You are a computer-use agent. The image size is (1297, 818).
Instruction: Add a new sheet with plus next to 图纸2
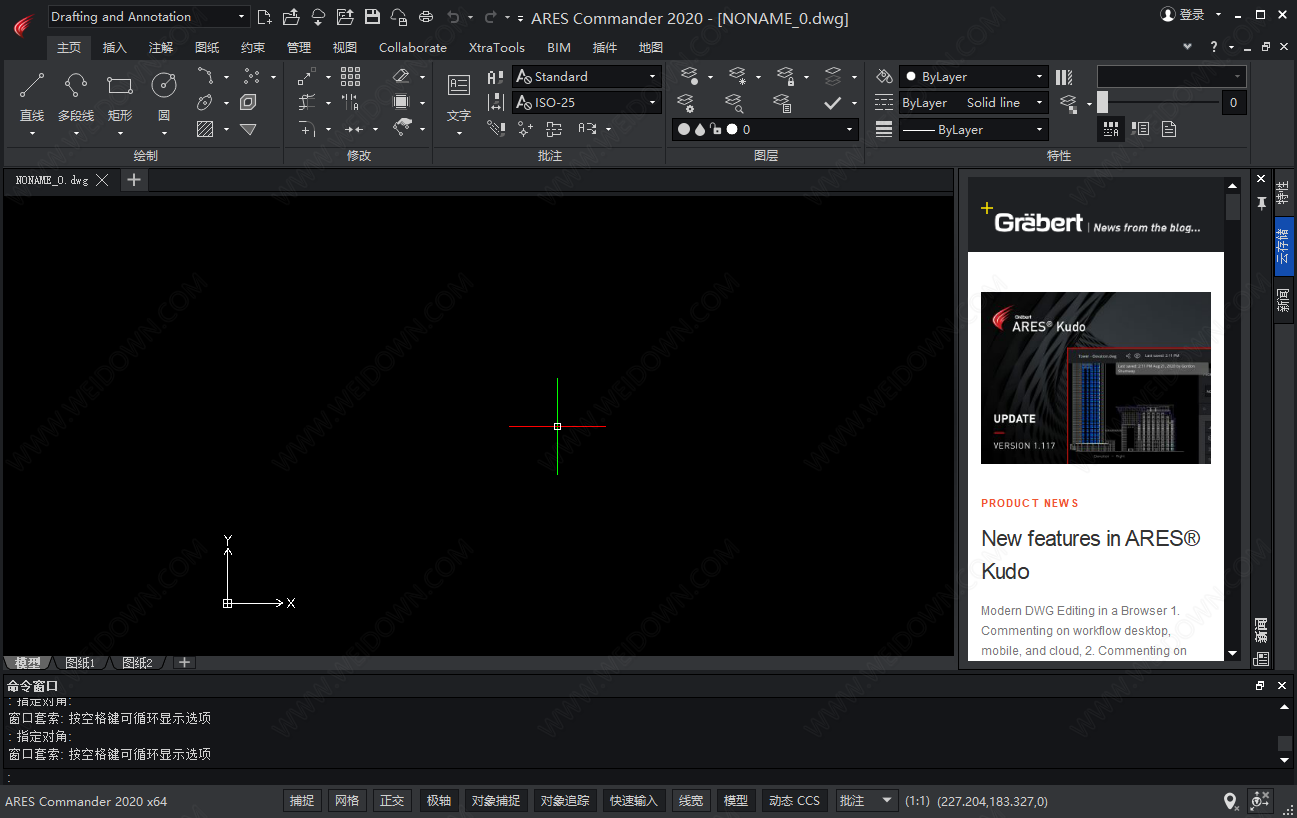(184, 662)
